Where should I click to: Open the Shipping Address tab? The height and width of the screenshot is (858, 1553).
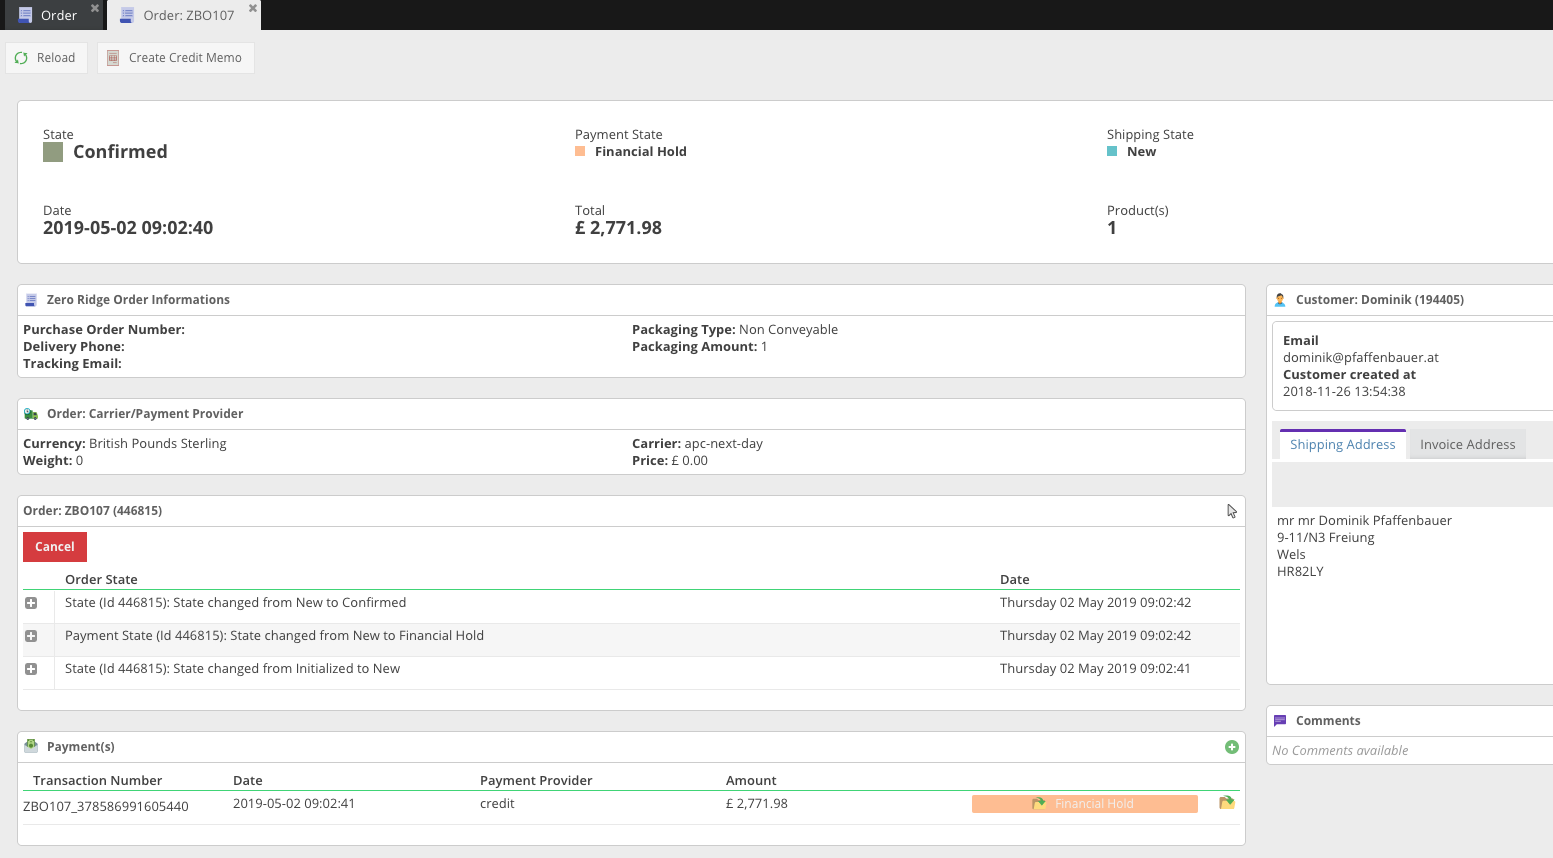[1342, 445]
